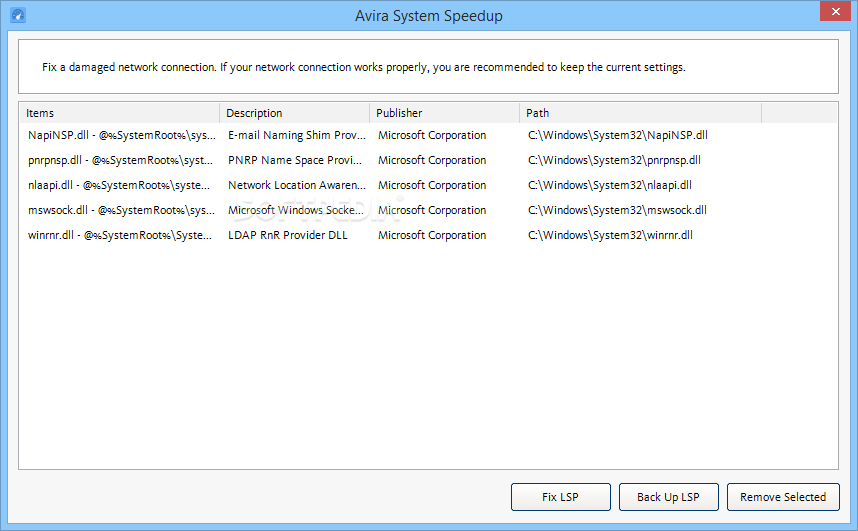858x531 pixels.
Task: Click the E-mail Naming Shim Provider description
Action: coord(297,135)
